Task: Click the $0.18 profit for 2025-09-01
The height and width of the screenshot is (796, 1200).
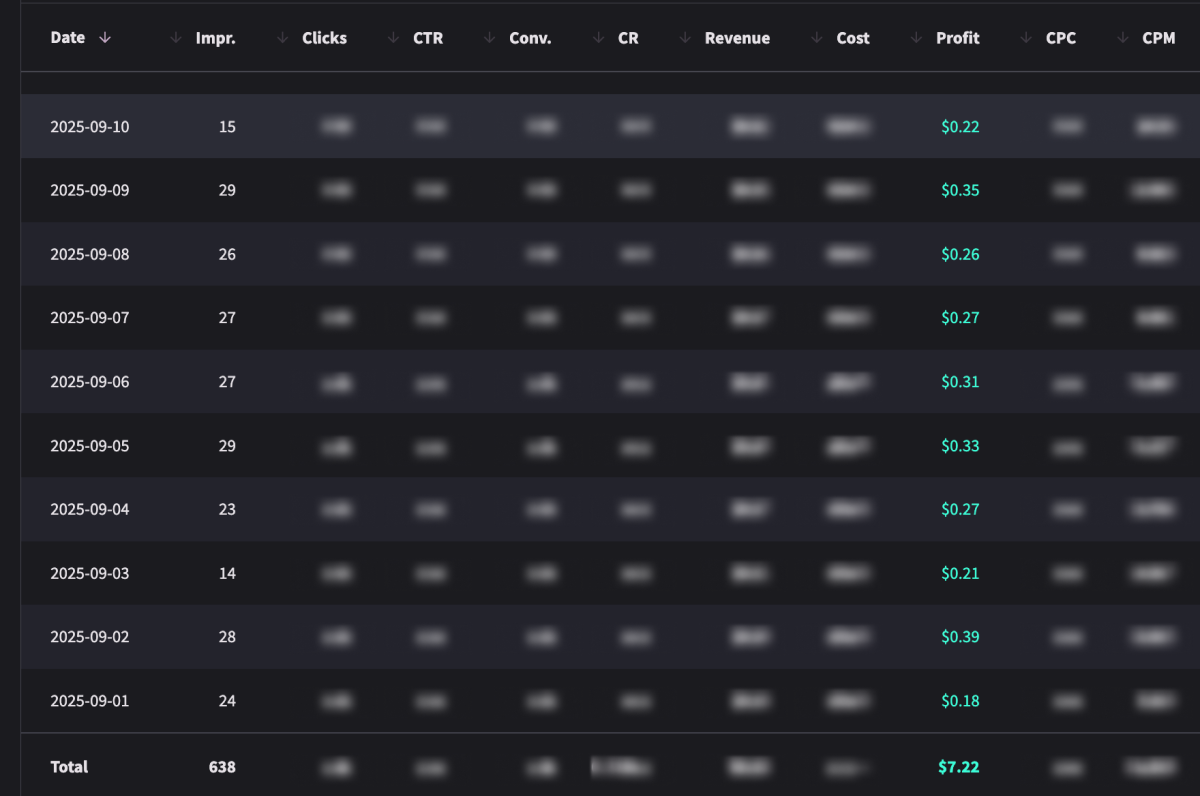Action: point(960,701)
